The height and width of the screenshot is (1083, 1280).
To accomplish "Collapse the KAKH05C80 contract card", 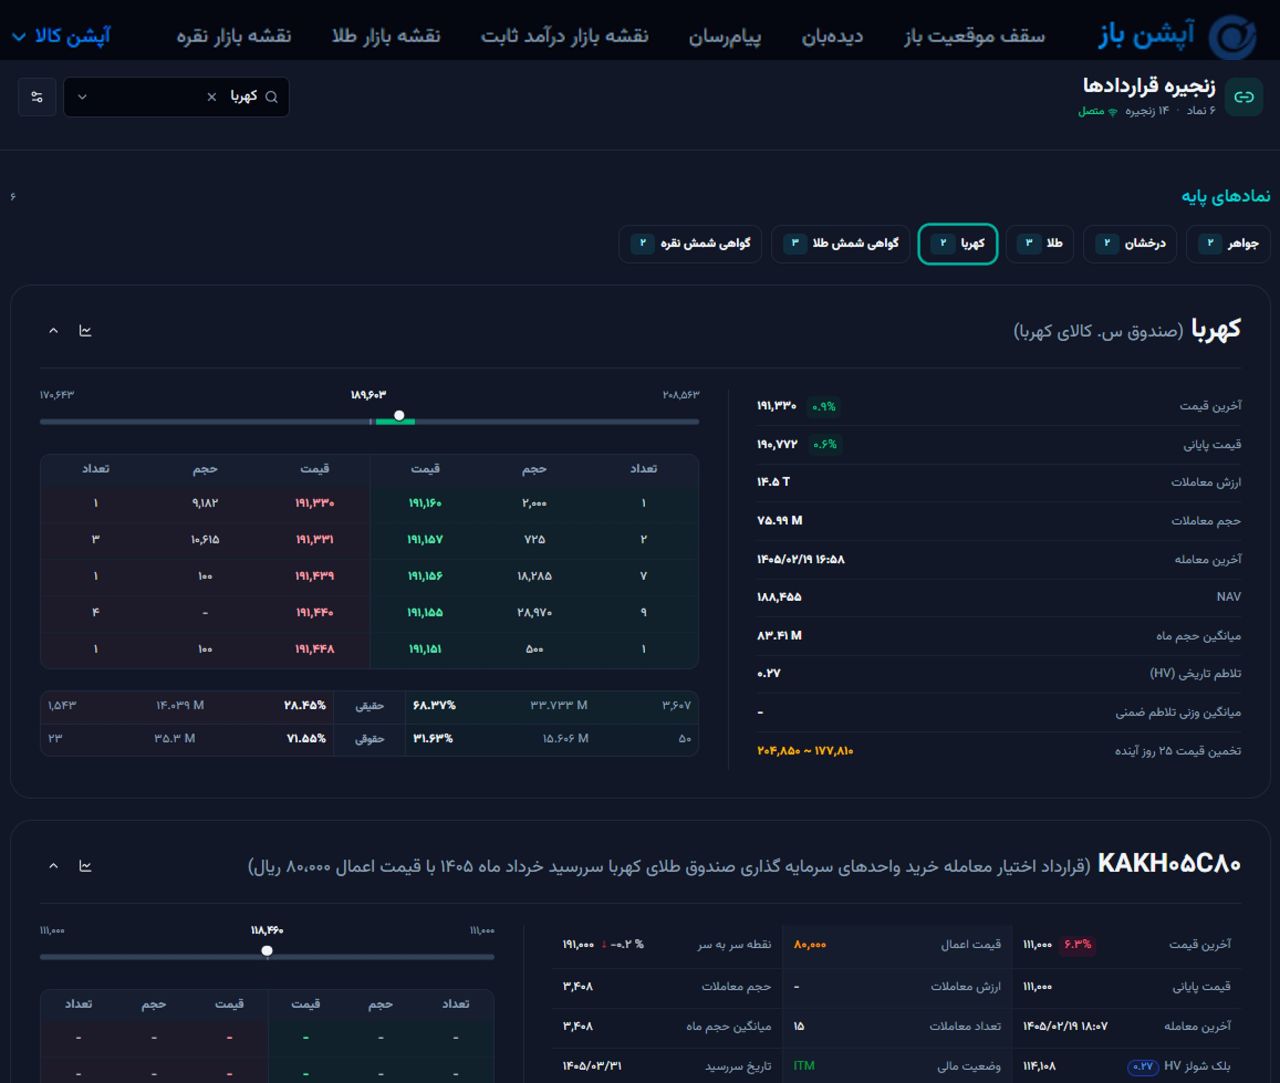I will (x=54, y=865).
